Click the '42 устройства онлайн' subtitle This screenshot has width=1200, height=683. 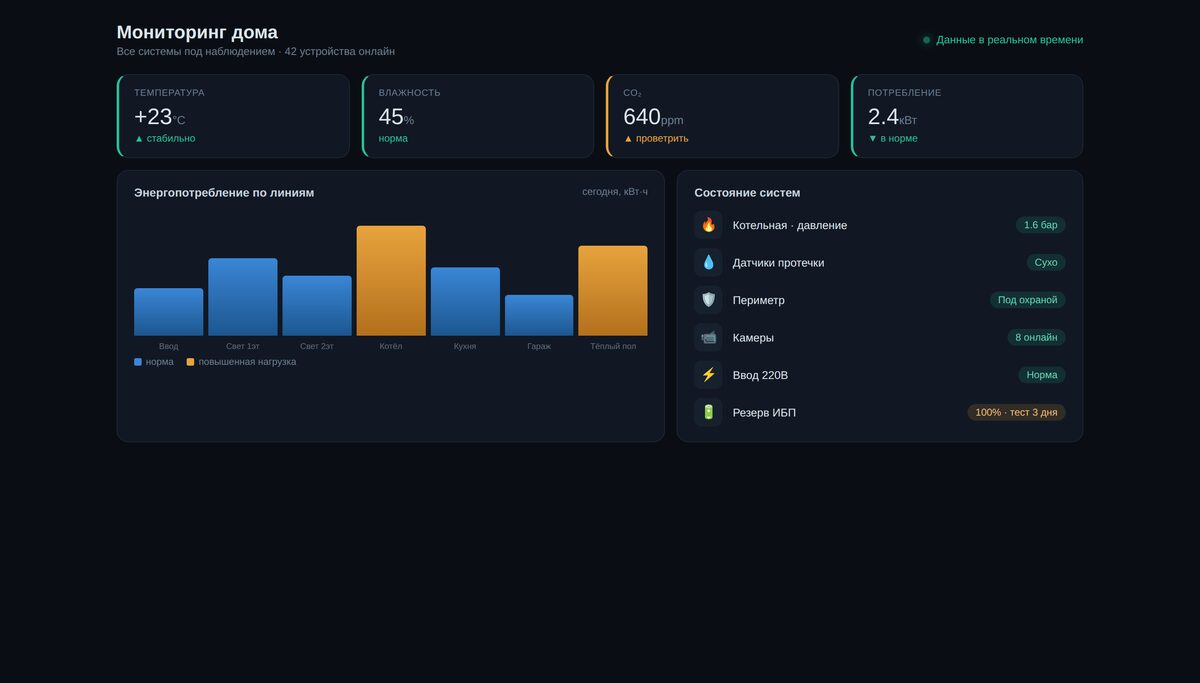pos(340,51)
